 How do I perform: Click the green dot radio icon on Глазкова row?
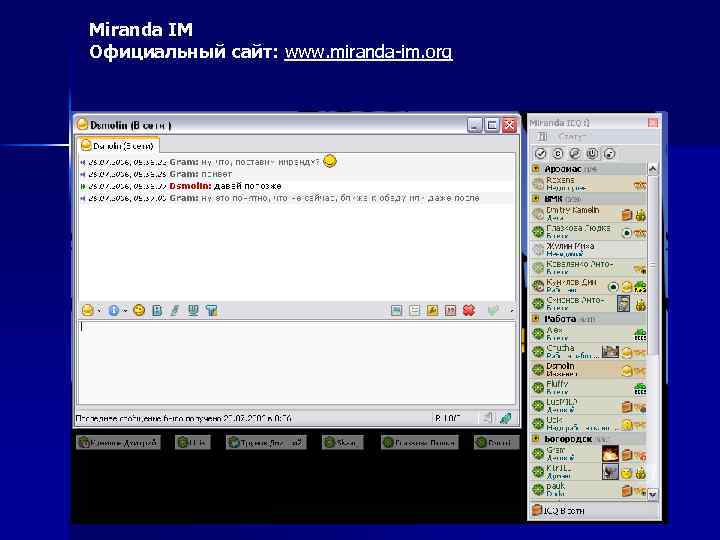(626, 233)
